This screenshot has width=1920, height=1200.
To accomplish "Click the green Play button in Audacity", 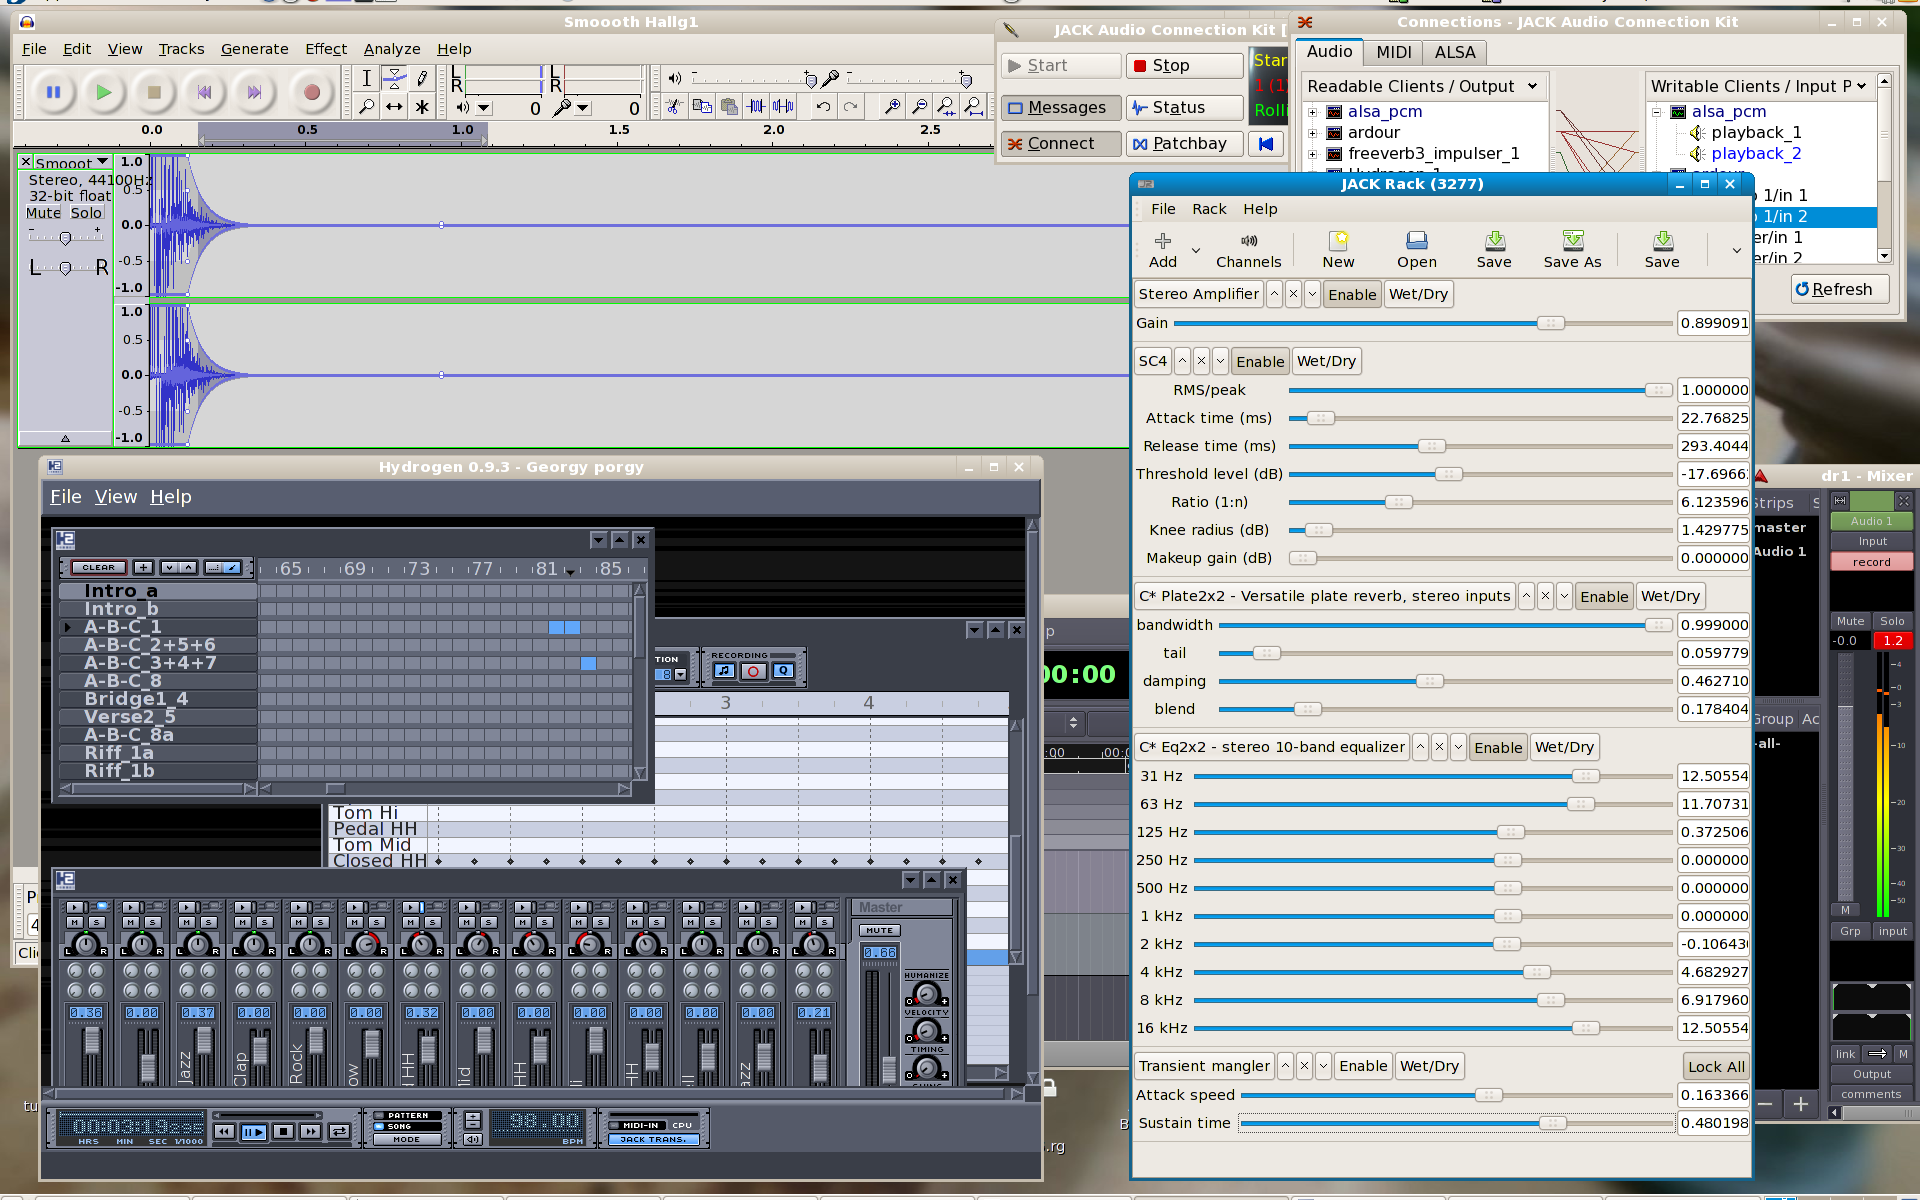I will [x=104, y=92].
